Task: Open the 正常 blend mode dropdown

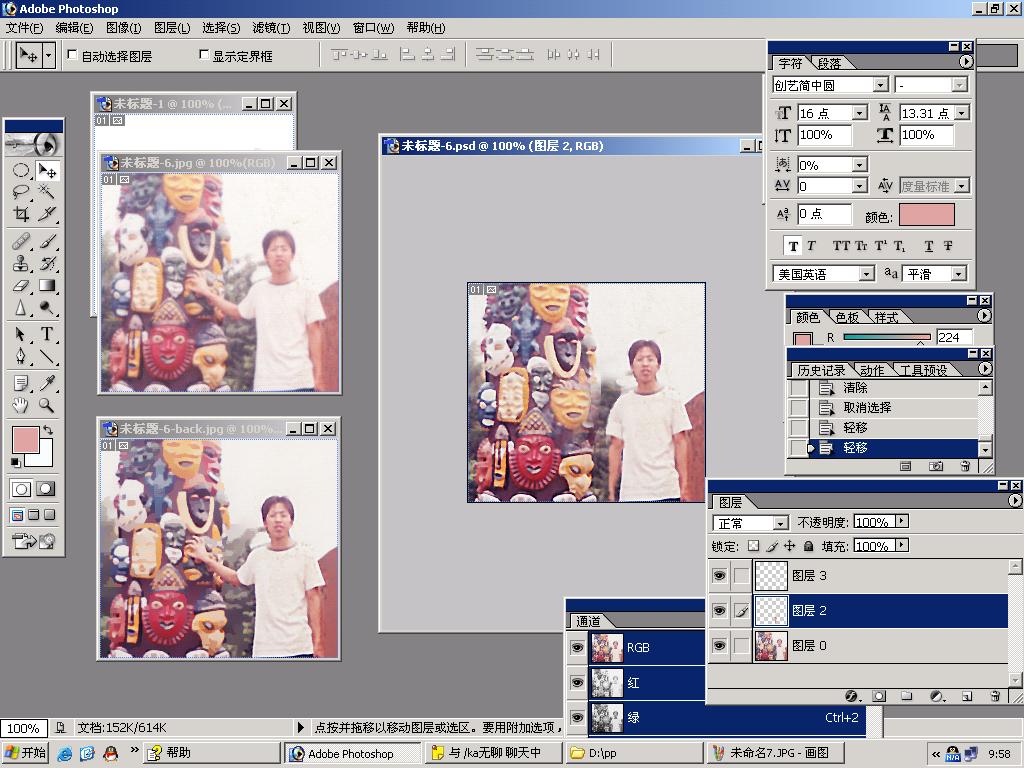Action: coord(780,523)
